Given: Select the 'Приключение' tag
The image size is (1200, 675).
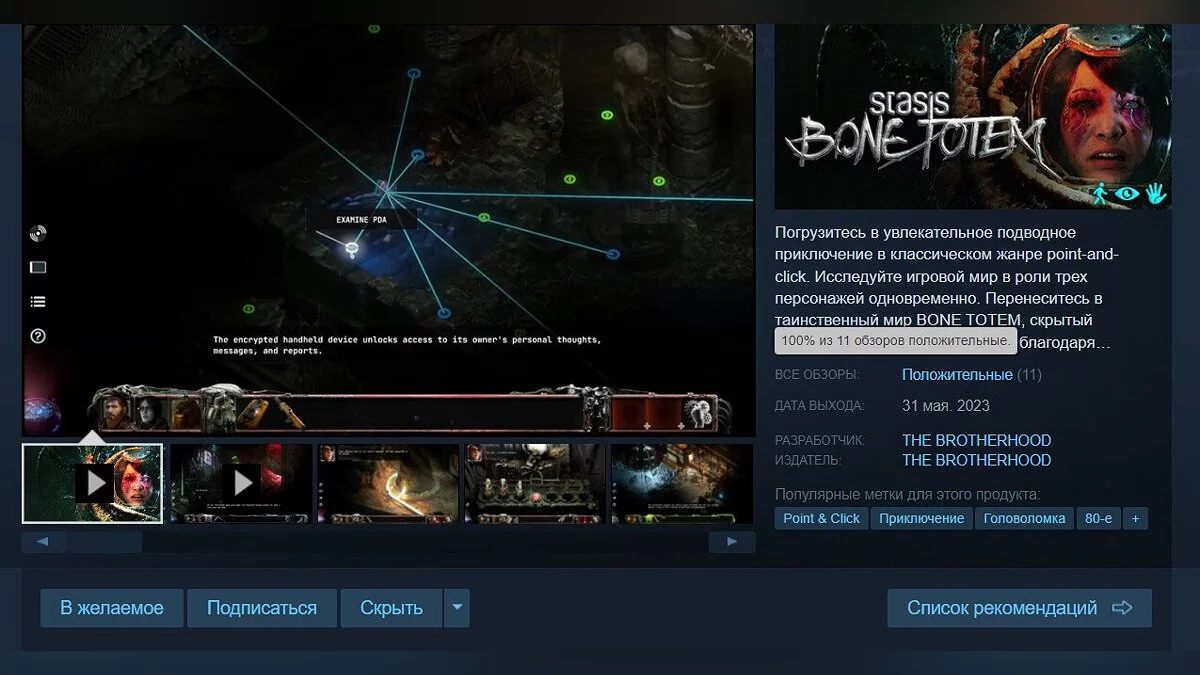Looking at the screenshot, I should [921, 518].
